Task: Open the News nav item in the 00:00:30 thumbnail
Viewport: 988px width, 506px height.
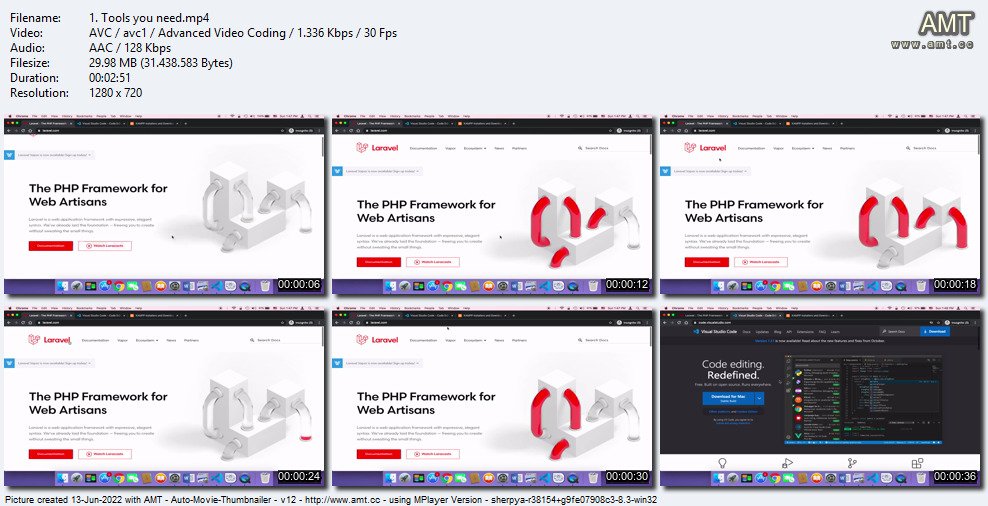Action: click(x=499, y=340)
